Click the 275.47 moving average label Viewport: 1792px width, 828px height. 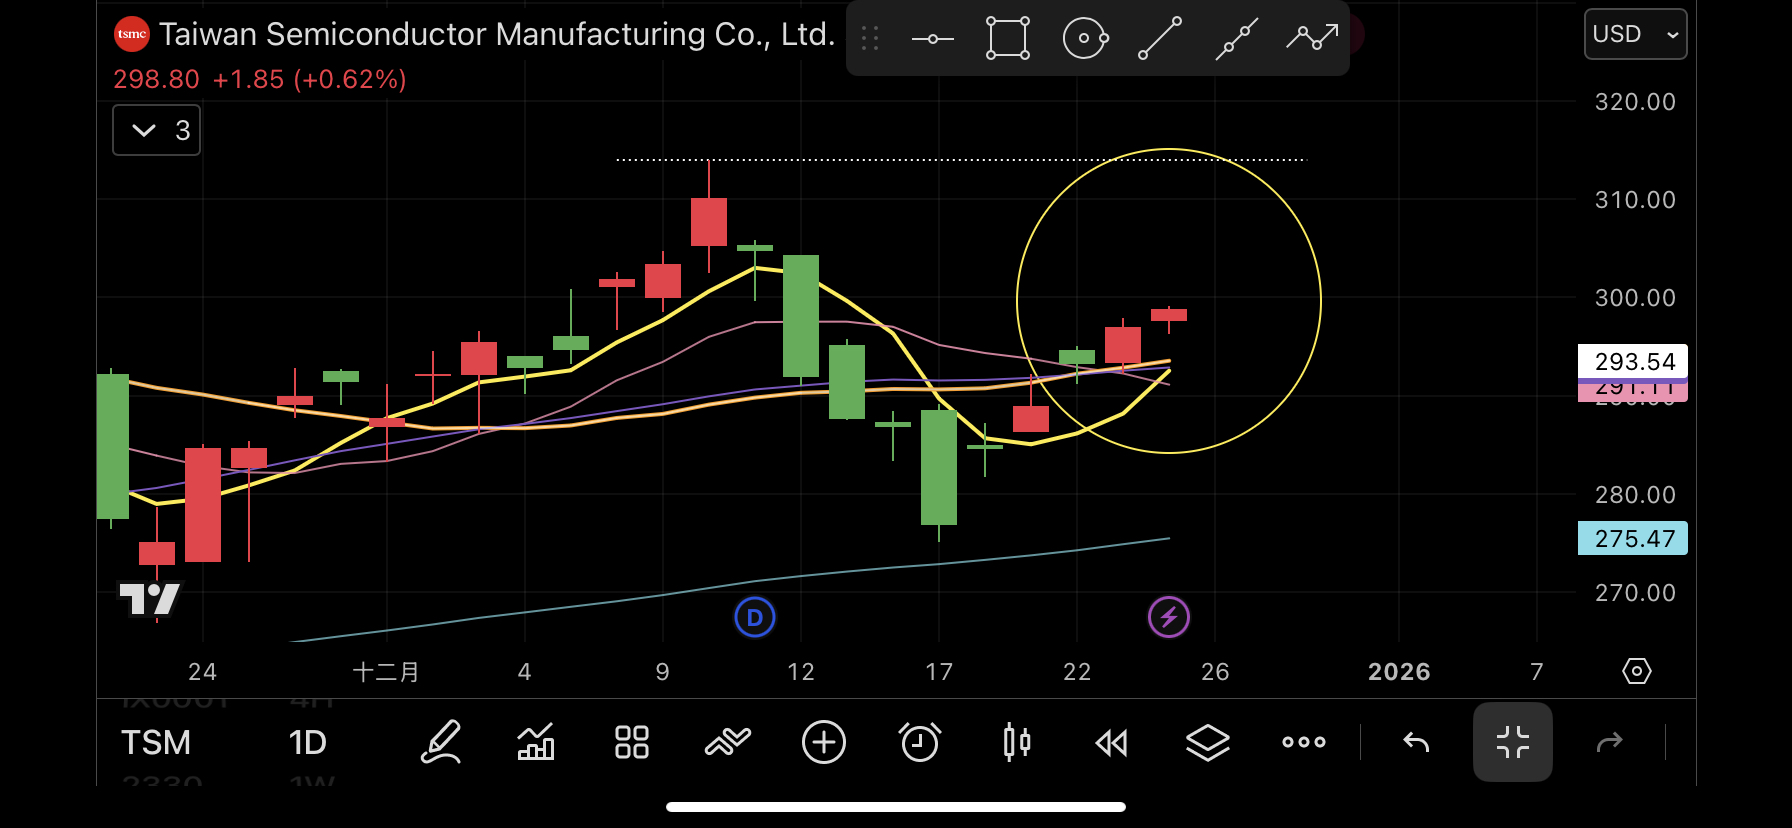[1633, 538]
